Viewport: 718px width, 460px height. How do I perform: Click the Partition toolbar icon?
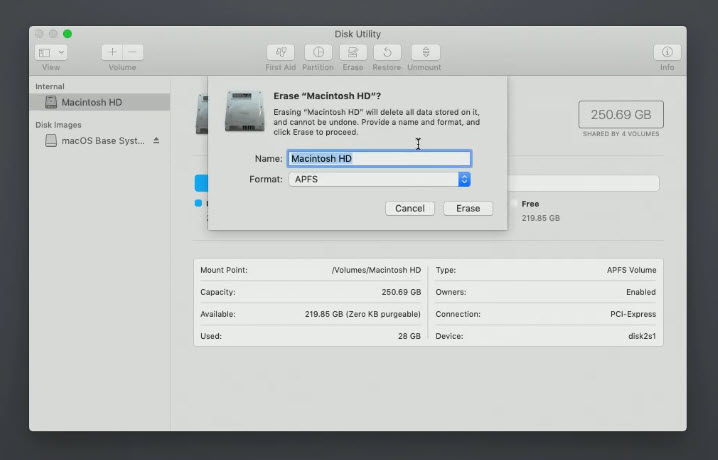pos(318,52)
